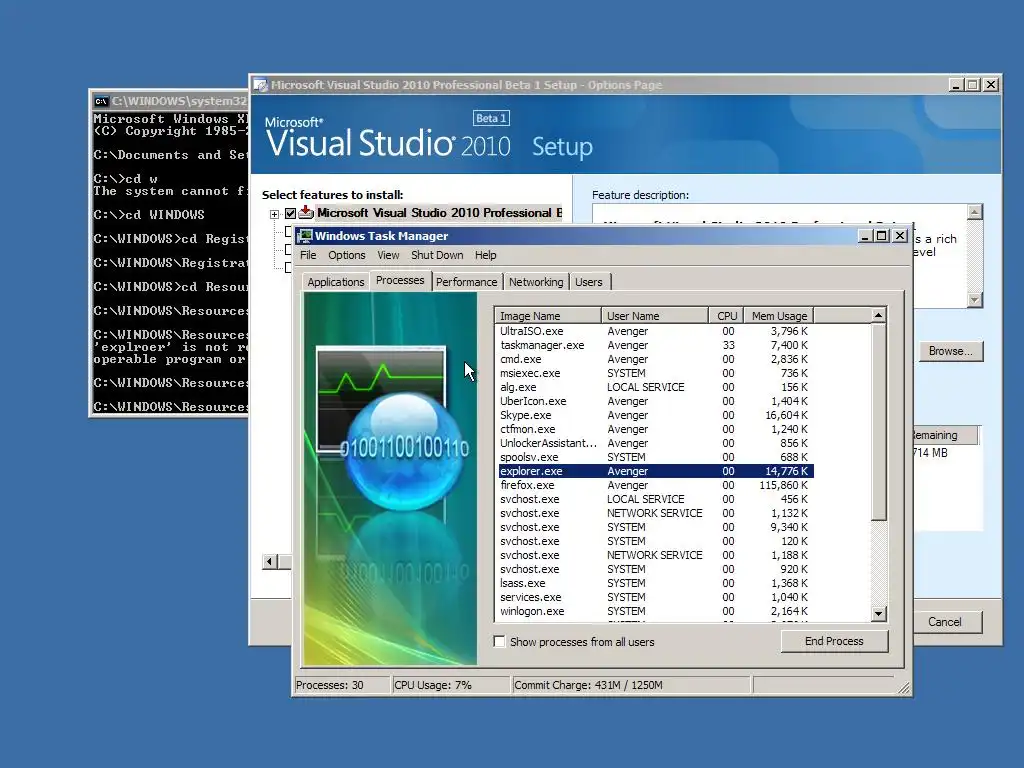Select the msiexec.exe process
The image size is (1024, 768).
click(655, 373)
